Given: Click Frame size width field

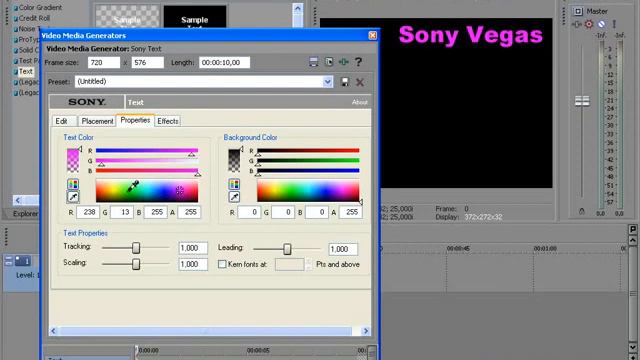Looking at the screenshot, I should pos(104,62).
